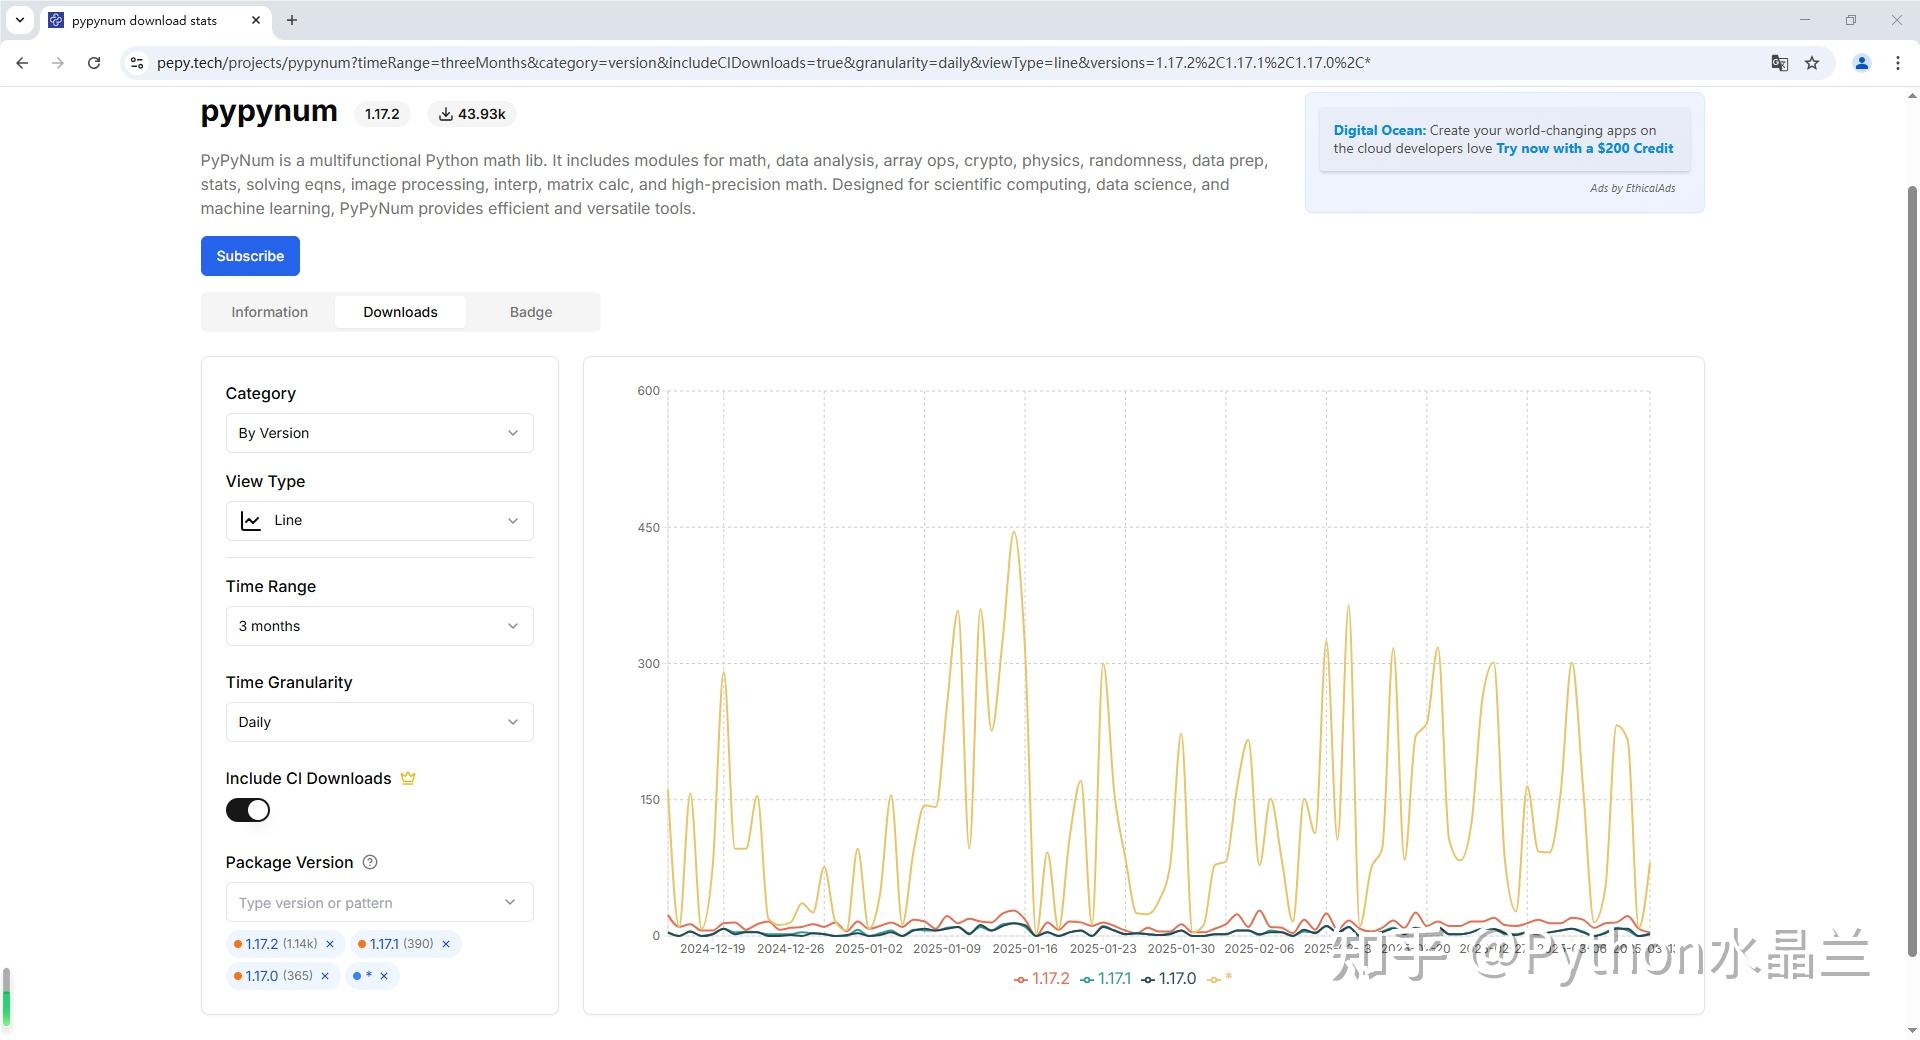Remove the 1.17.1 version chip
1920x1040 pixels.
[446, 944]
